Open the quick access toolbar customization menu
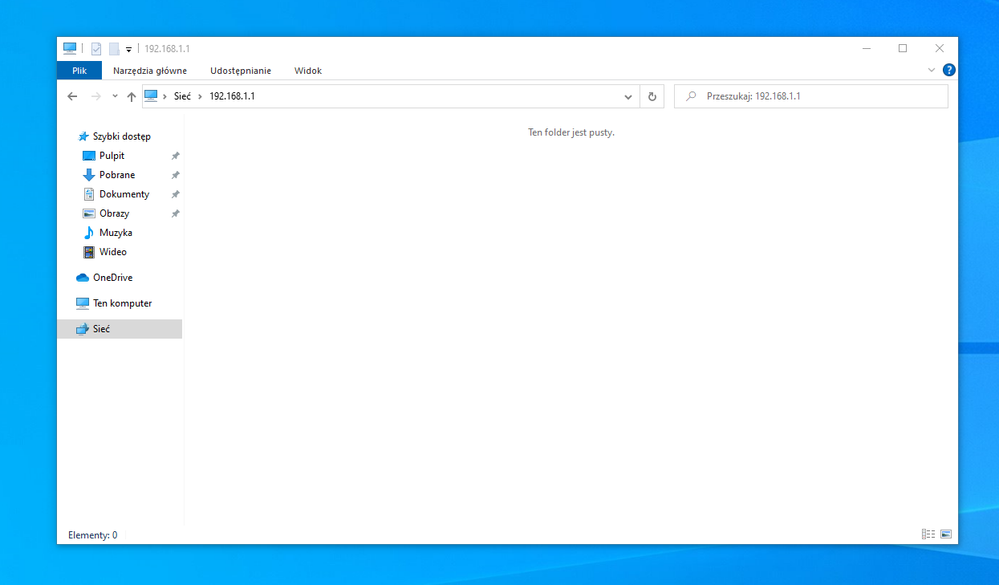This screenshot has height=585, width=999. tap(129, 47)
